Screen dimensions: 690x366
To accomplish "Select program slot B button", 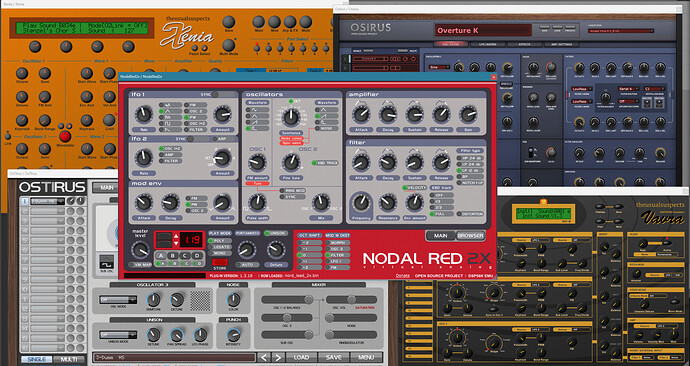I will click(173, 256).
